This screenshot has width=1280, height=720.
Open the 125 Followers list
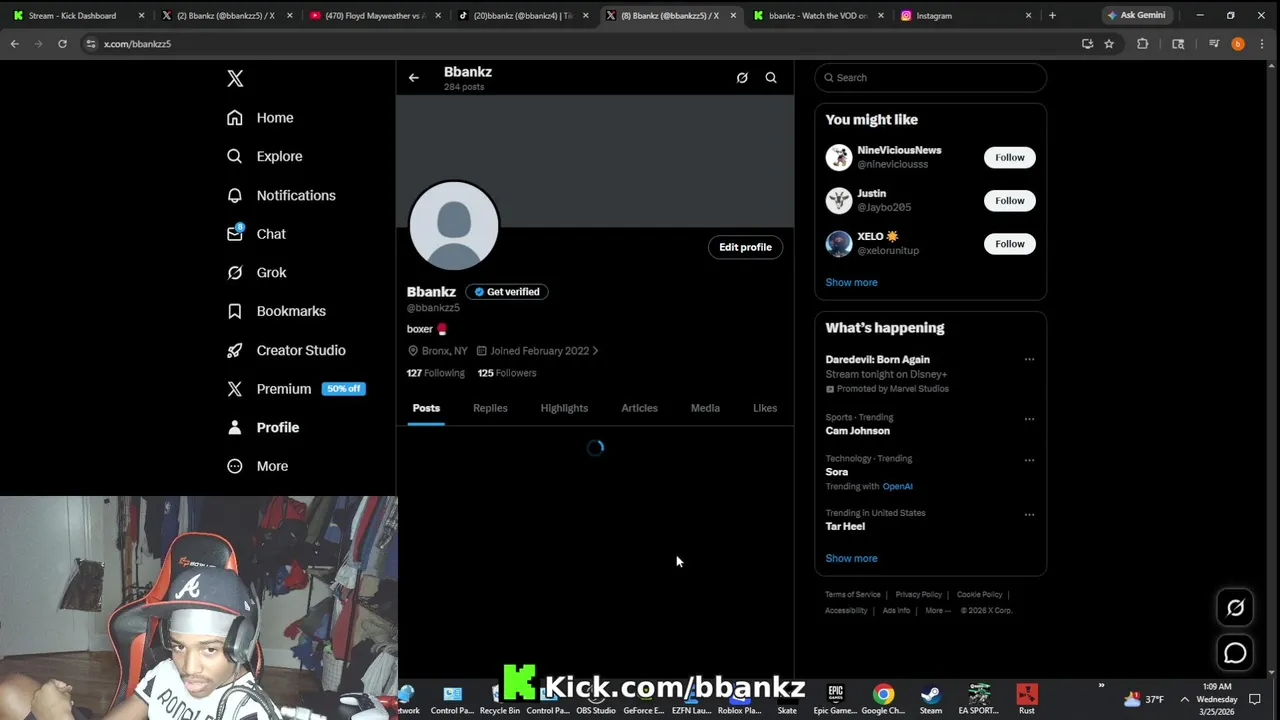(507, 373)
